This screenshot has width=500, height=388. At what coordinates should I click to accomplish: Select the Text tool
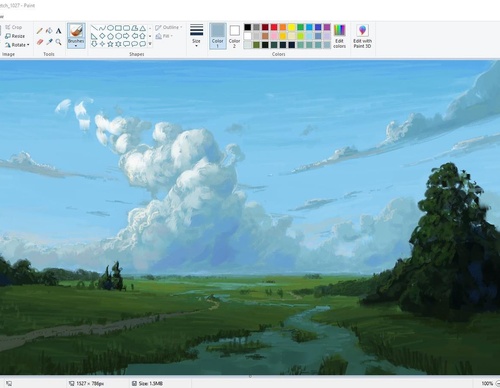click(58, 31)
